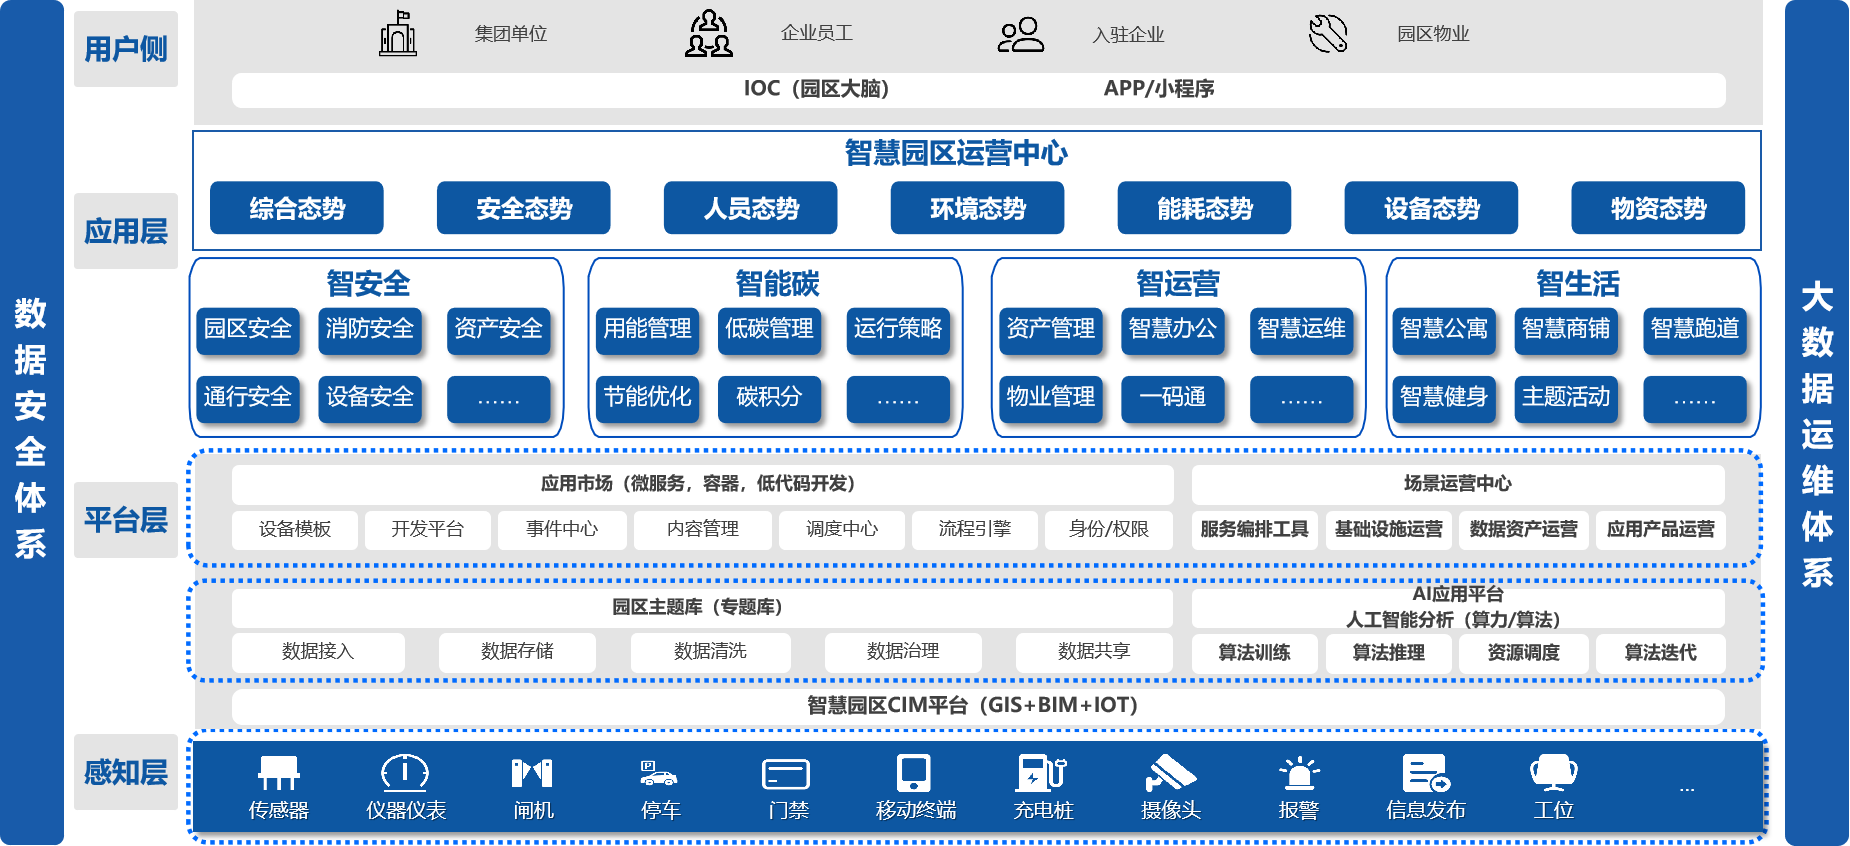Select the 报警 alarm siren icon

click(x=1299, y=773)
